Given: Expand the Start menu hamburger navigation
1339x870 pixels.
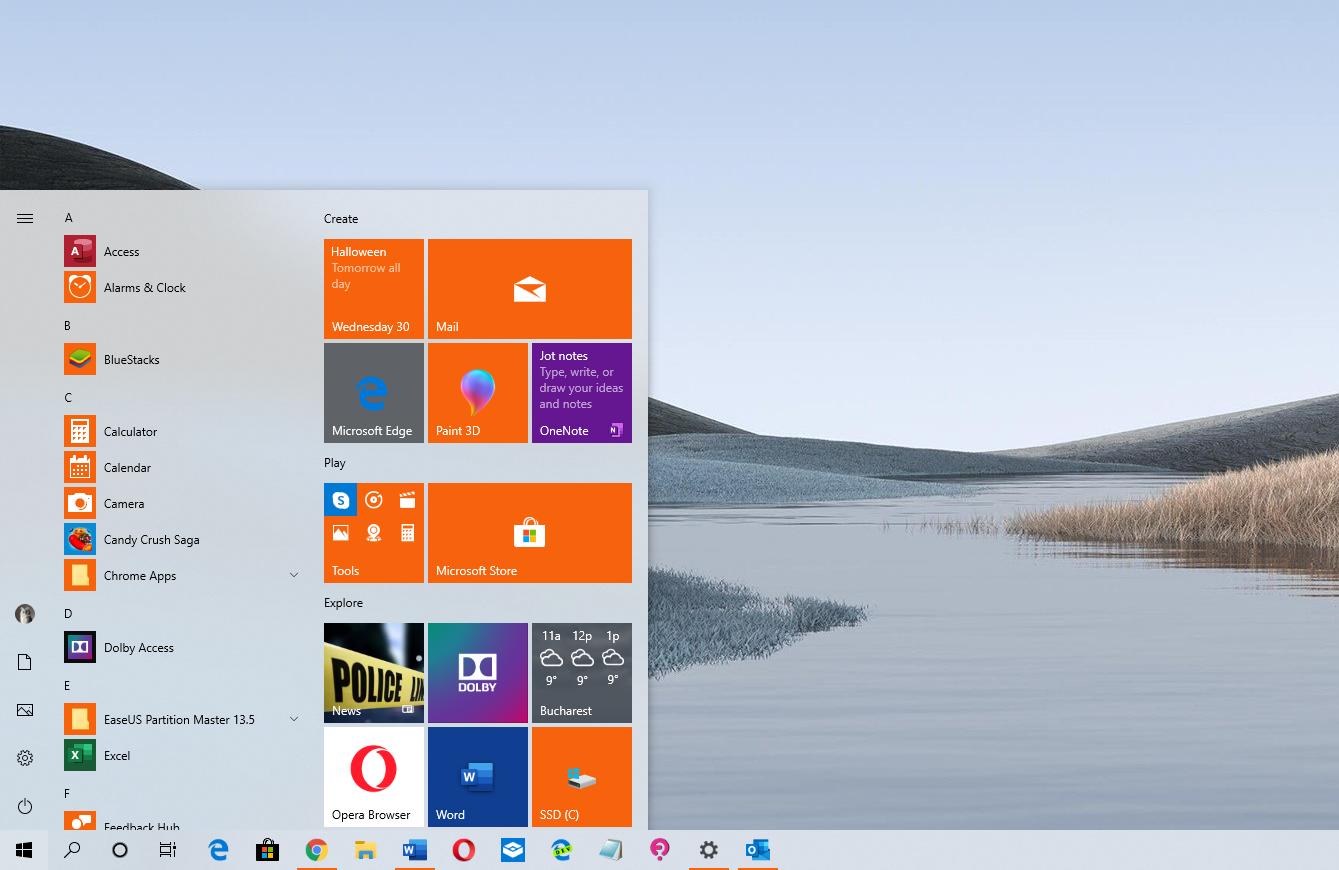Looking at the screenshot, I should (25, 218).
